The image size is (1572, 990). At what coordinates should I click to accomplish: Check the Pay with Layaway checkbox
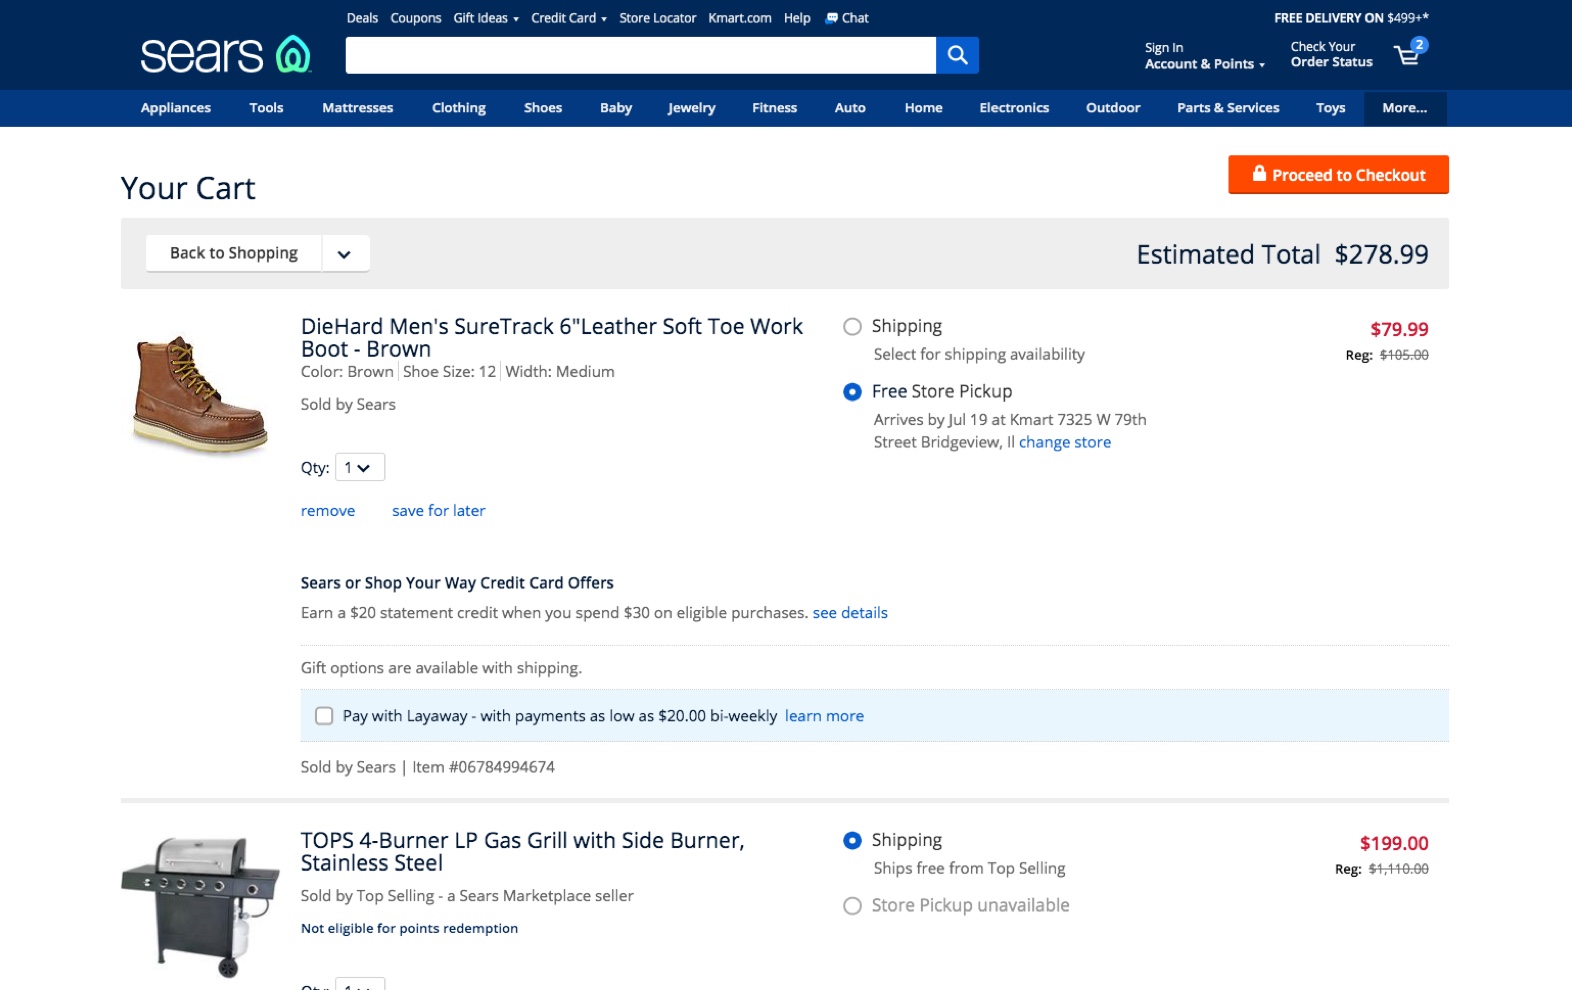324,716
